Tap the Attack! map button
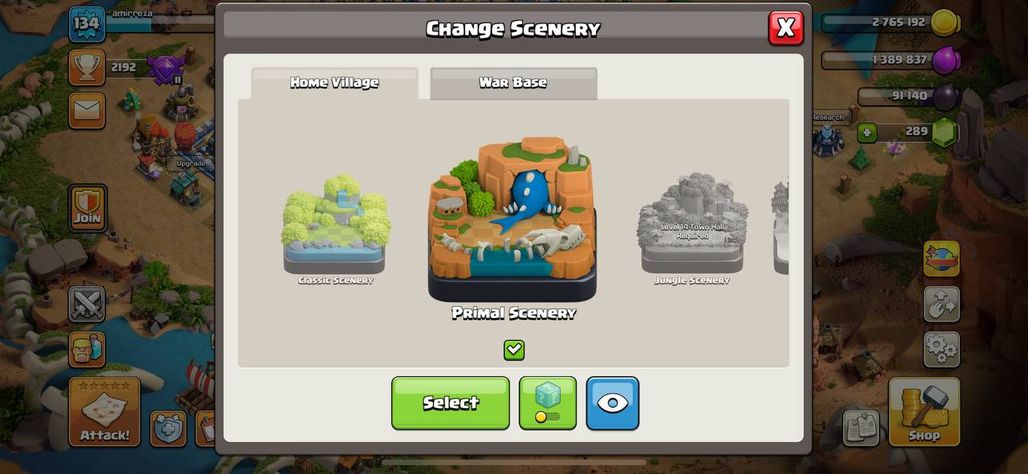Viewport: 1028px width, 474px height. 104,412
